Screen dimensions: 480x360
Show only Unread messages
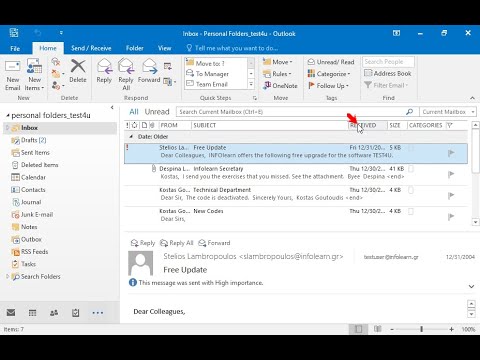[157, 112]
